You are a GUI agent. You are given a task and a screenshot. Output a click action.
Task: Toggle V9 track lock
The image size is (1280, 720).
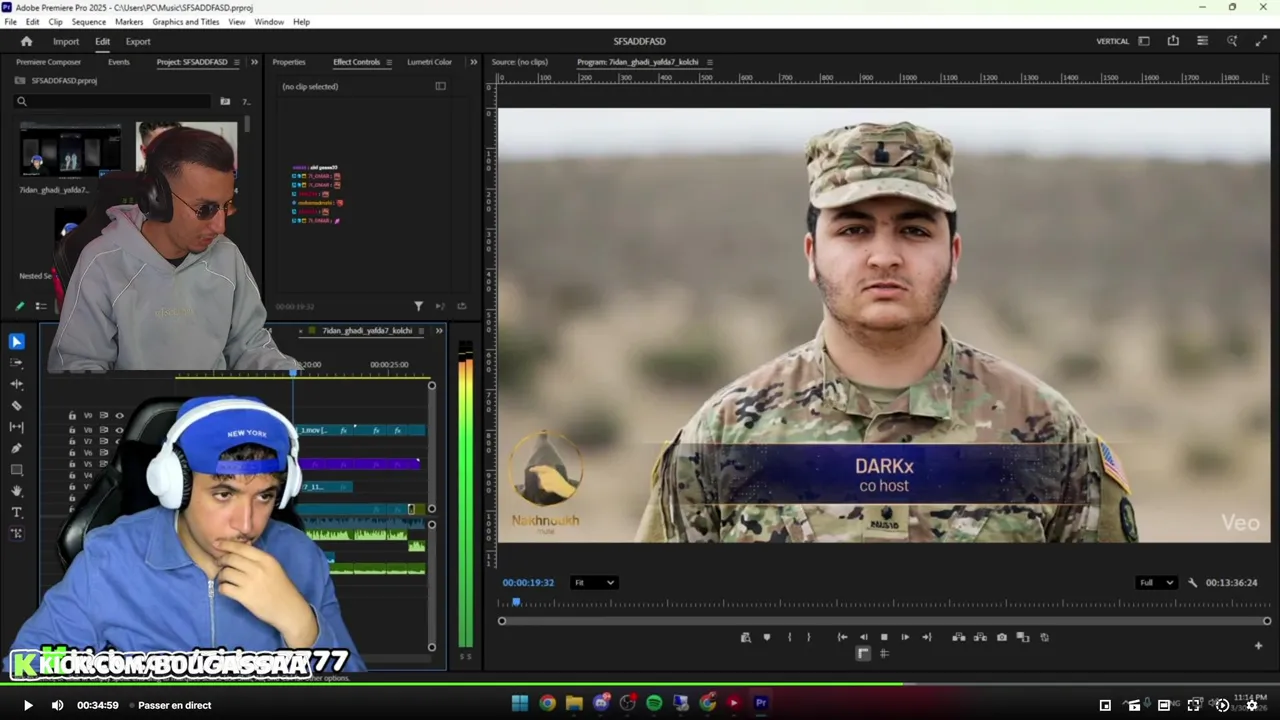coord(72,416)
